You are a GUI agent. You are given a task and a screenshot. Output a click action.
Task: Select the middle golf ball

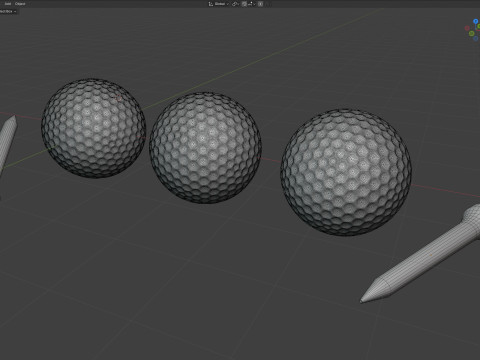click(x=205, y=148)
